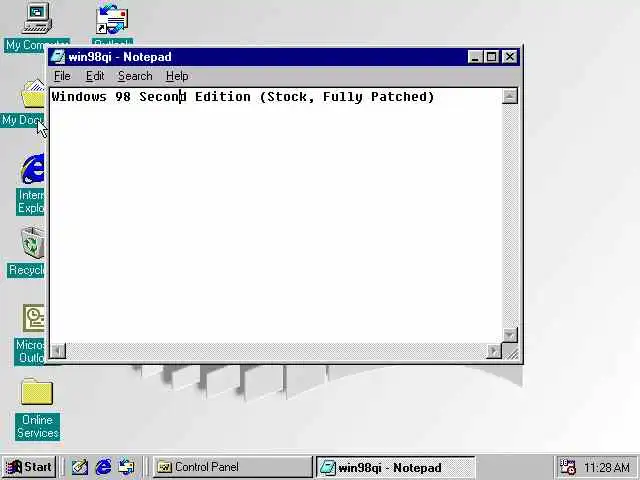Open the File menu in Notepad
The height and width of the screenshot is (480, 640).
[62, 76]
